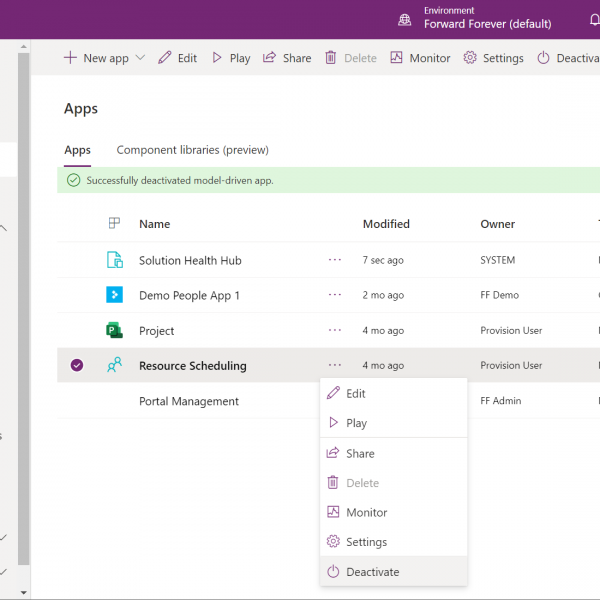The height and width of the screenshot is (600, 600).
Task: Open the Solution Health Hub app
Action: click(190, 261)
